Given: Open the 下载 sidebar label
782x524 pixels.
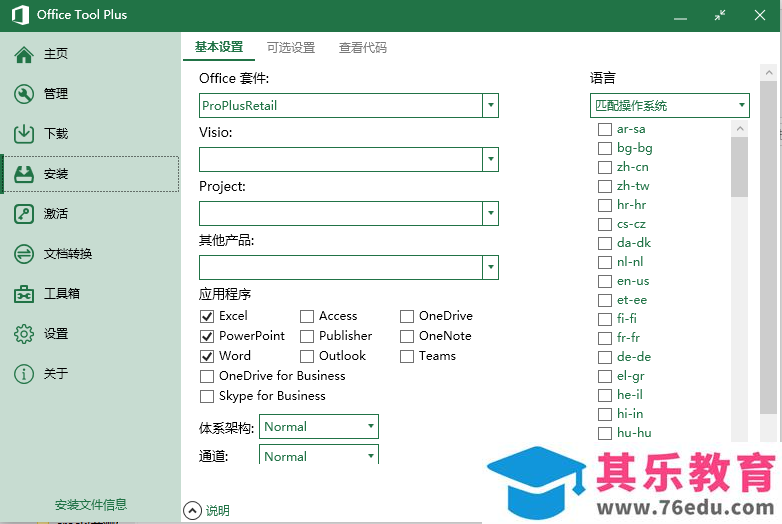Looking at the screenshot, I should pyautogui.click(x=56, y=134).
